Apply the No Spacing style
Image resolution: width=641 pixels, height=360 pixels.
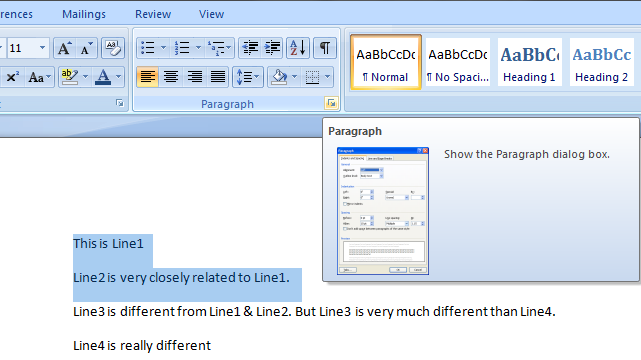click(457, 63)
